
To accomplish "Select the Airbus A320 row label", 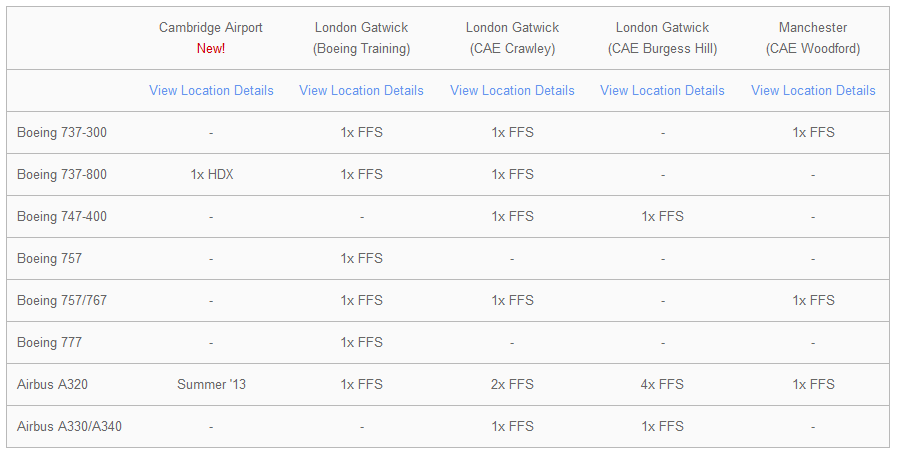I will (x=52, y=384).
